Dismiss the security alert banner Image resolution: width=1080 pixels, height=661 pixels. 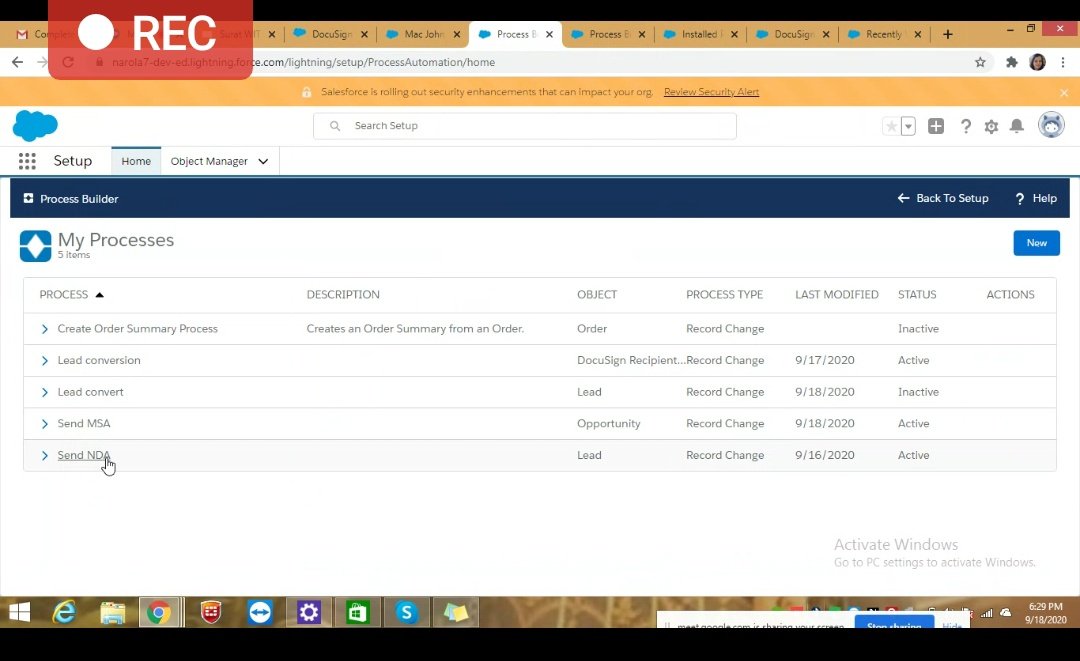coord(1064,92)
